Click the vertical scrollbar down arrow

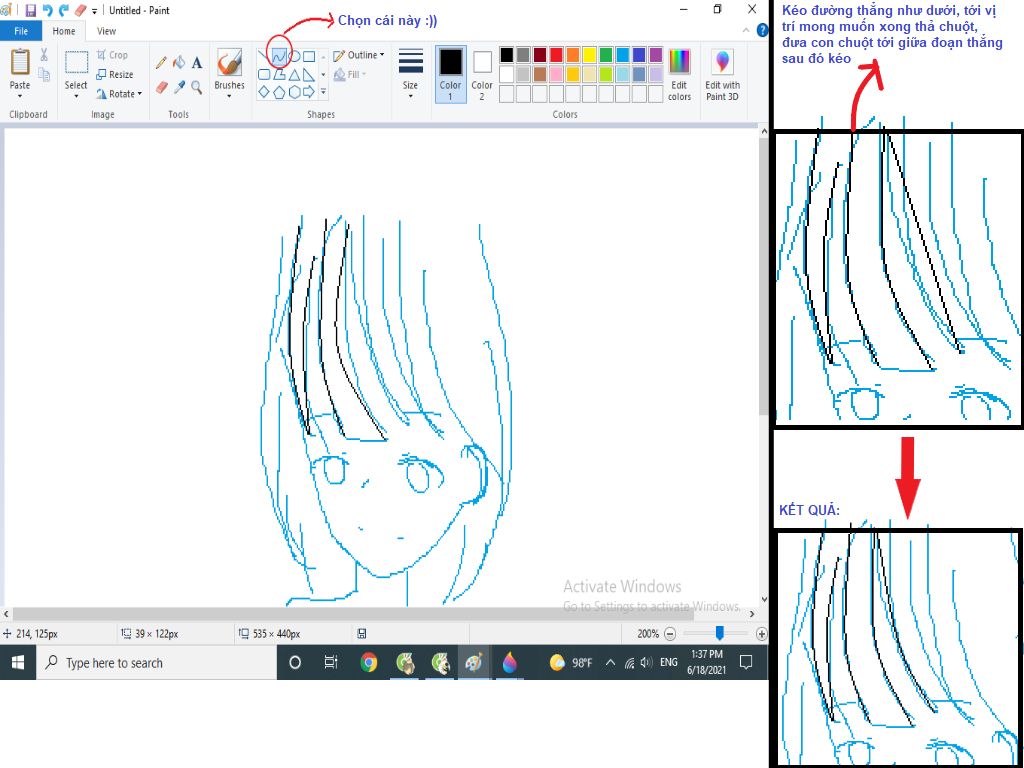coord(764,600)
